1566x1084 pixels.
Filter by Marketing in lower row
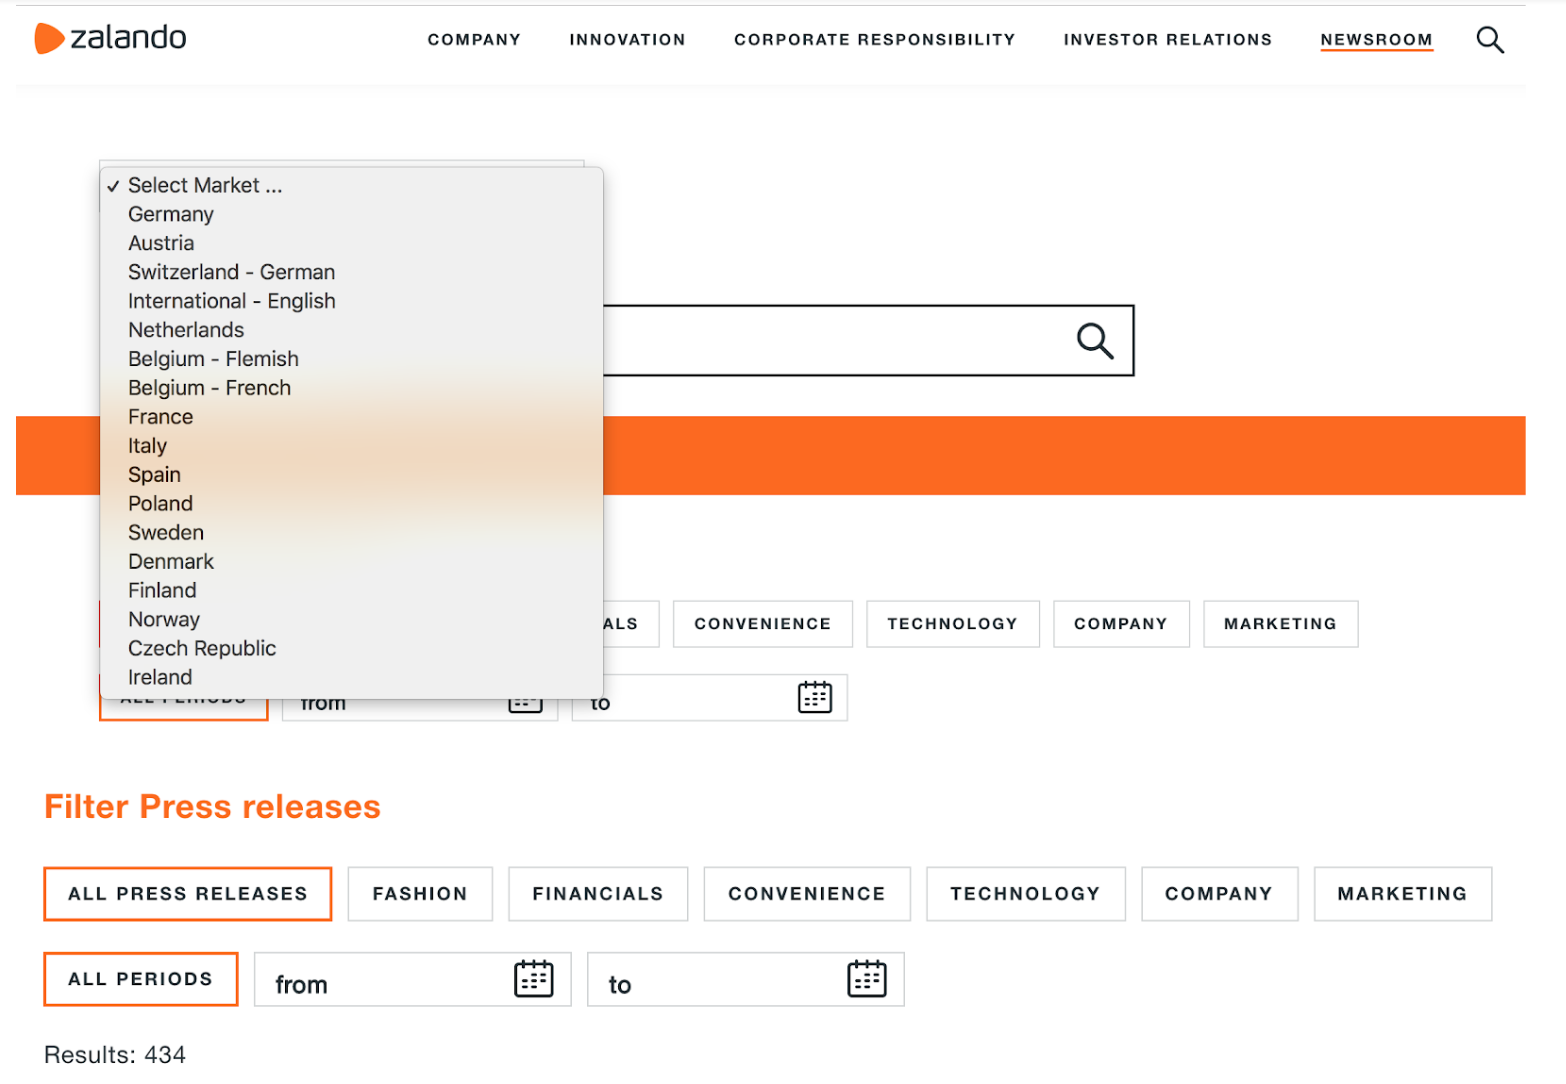1403,894
